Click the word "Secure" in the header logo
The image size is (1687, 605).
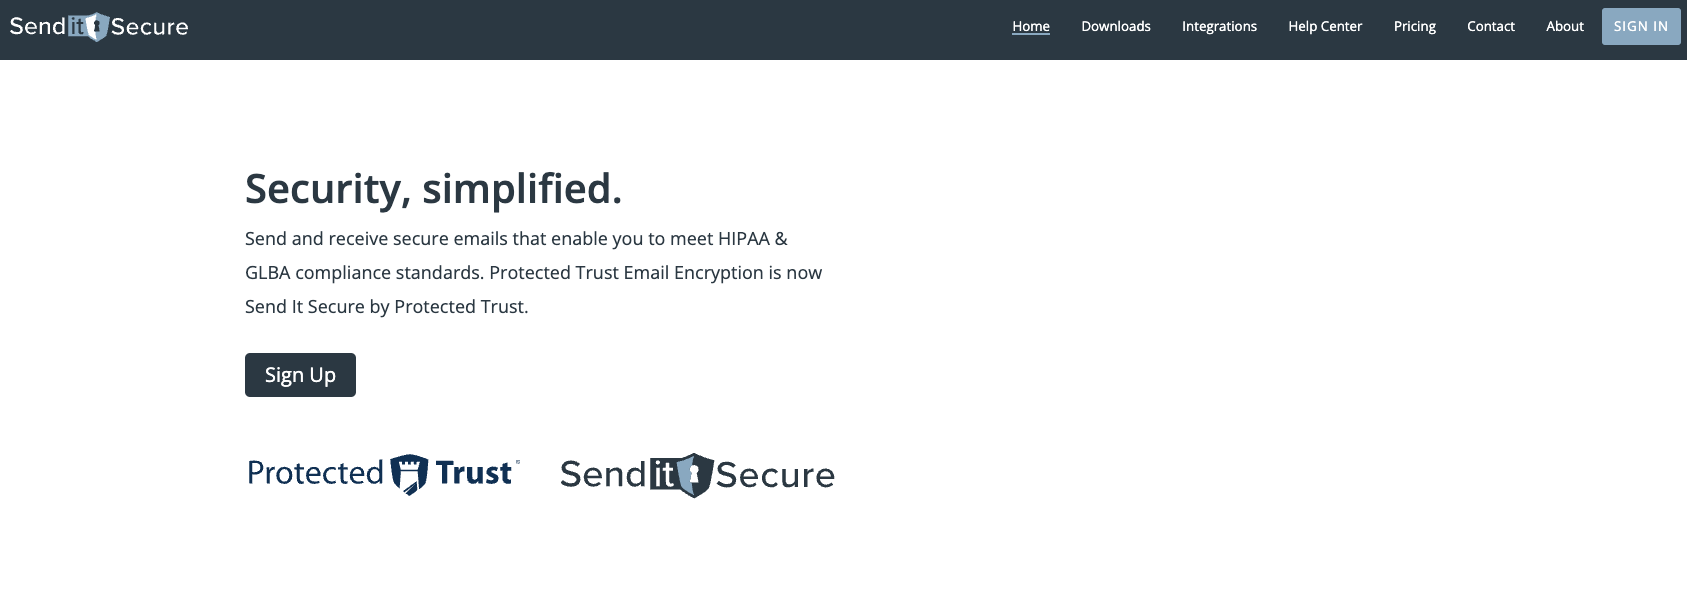point(149,27)
